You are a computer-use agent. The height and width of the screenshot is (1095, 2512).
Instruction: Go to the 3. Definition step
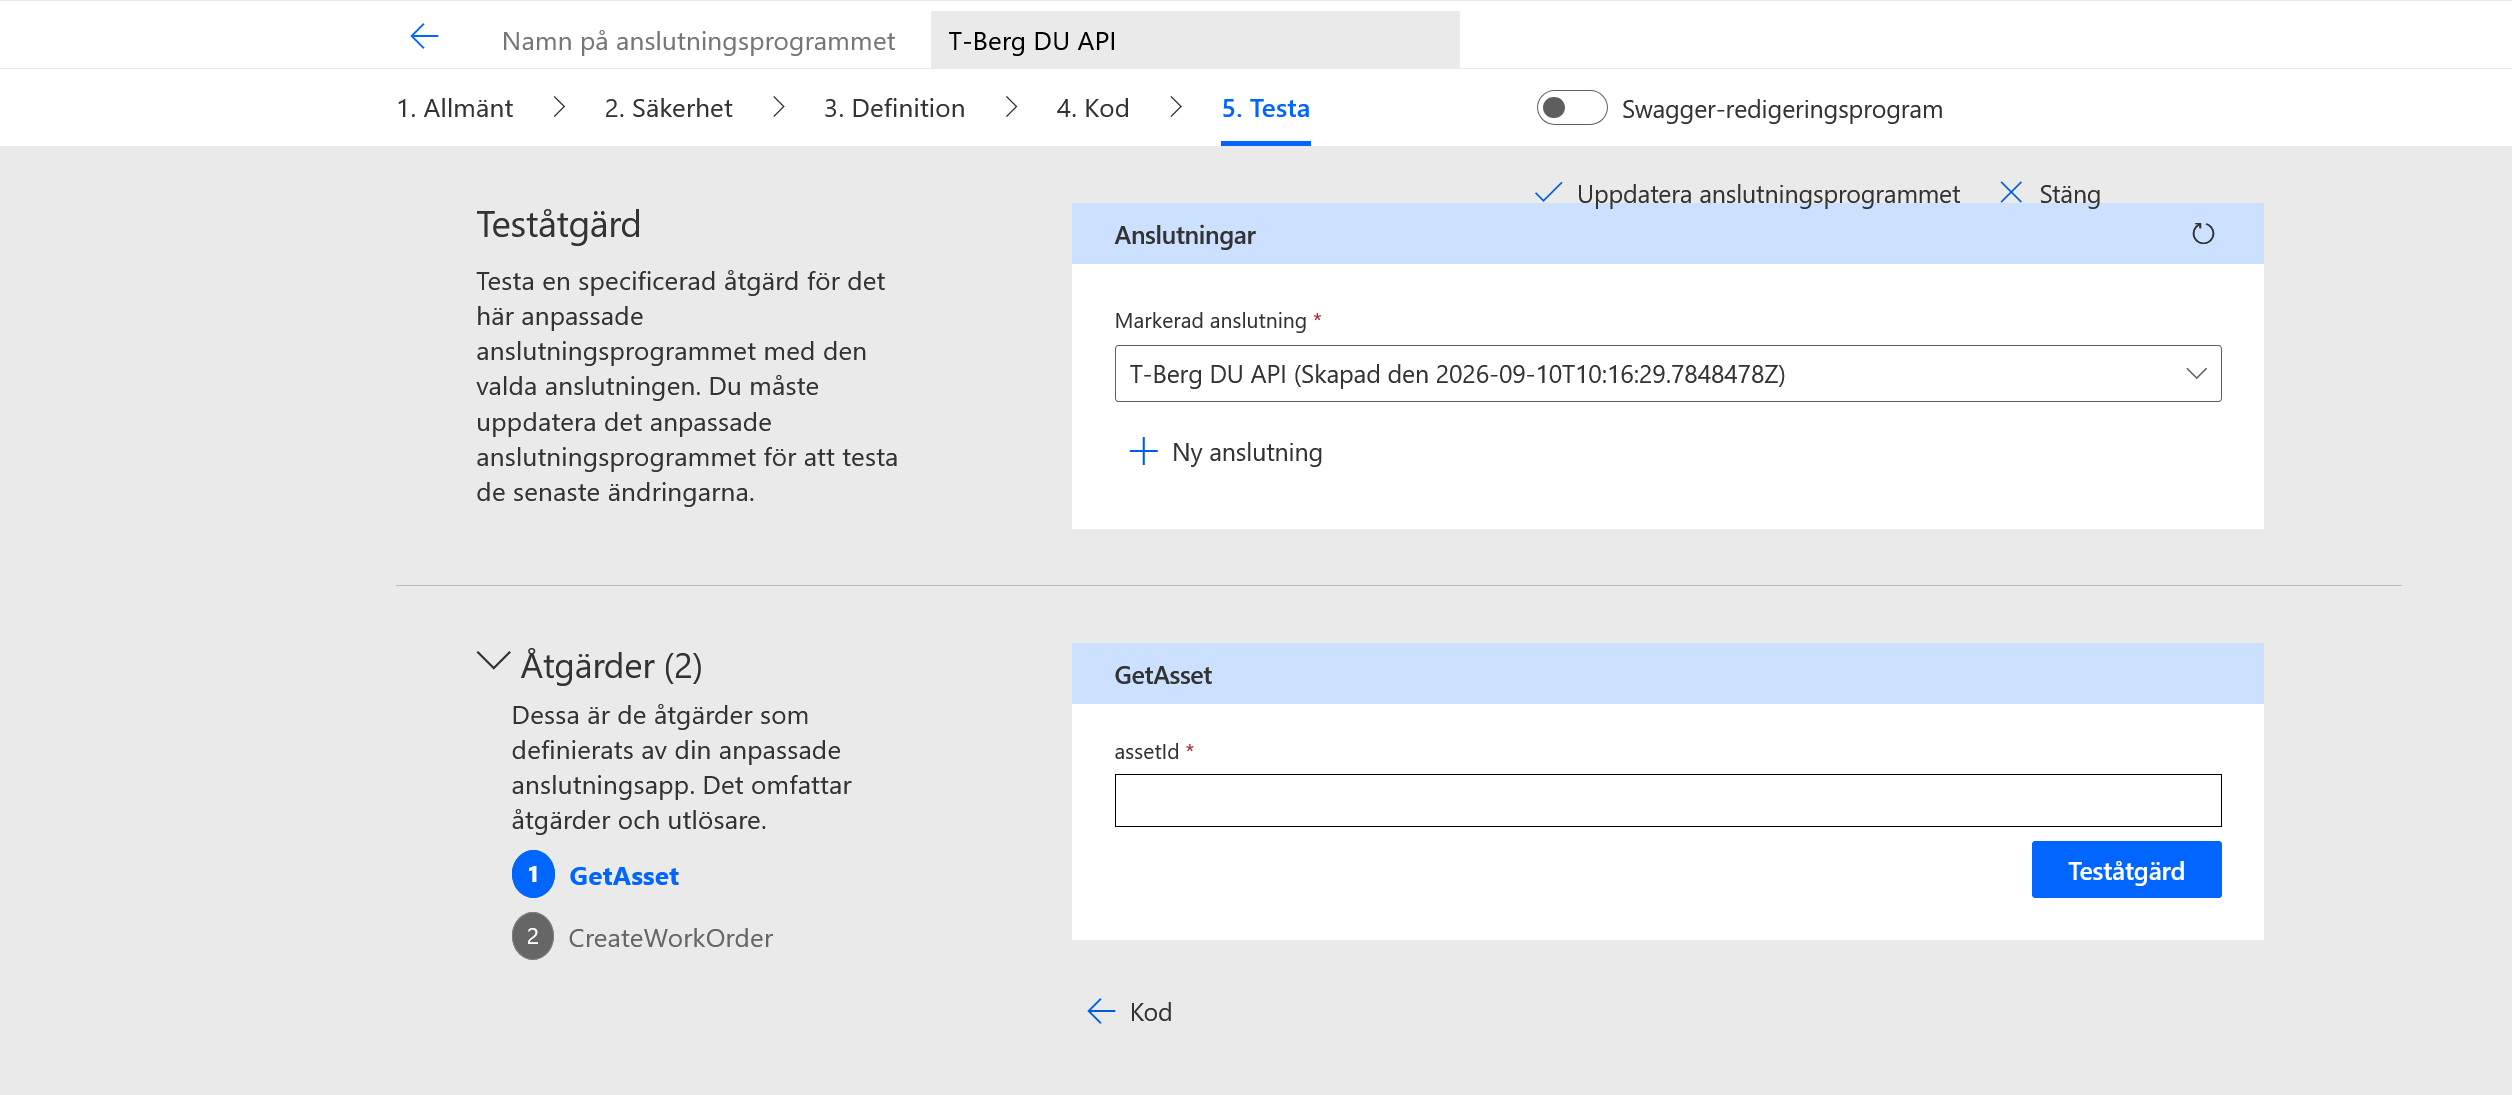point(894,108)
